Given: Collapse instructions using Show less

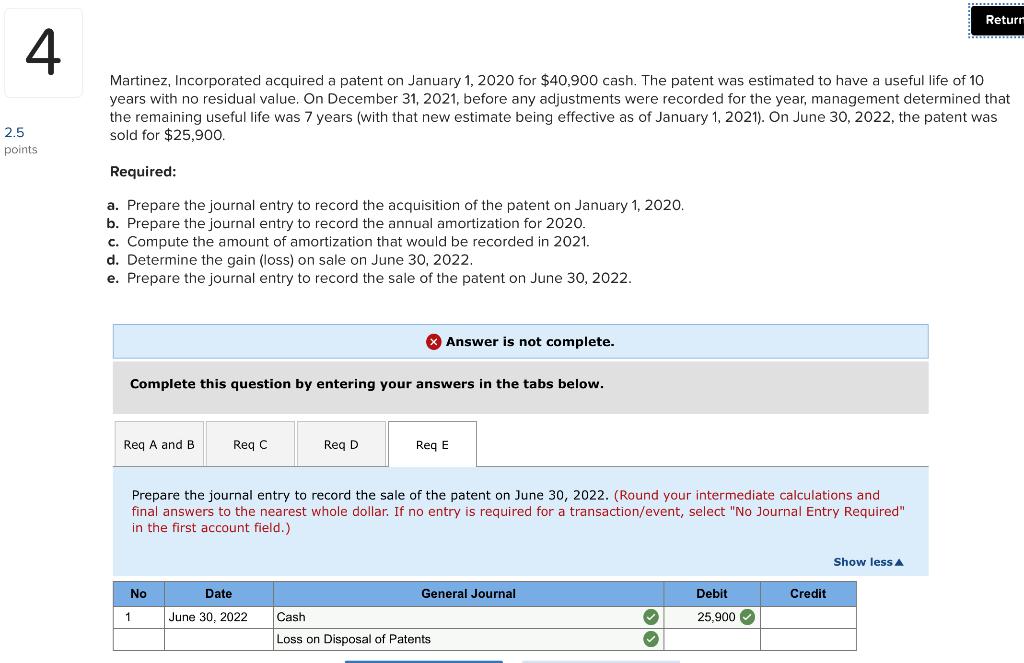Looking at the screenshot, I should click(x=867, y=562).
